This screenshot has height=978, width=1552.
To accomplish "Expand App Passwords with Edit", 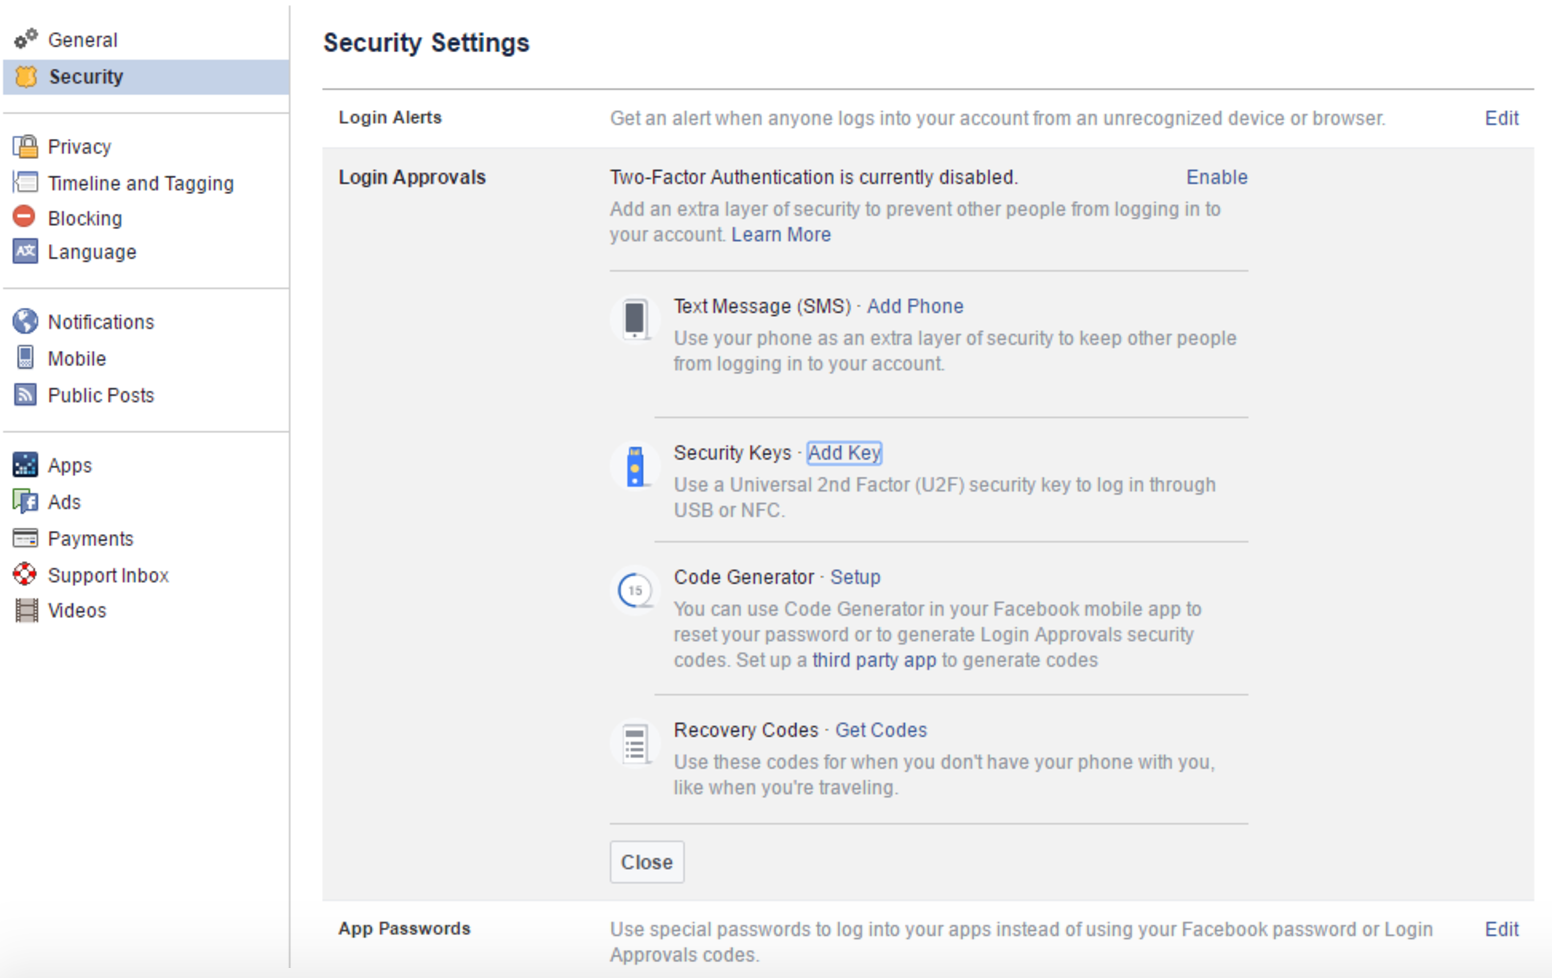I will point(1501,929).
